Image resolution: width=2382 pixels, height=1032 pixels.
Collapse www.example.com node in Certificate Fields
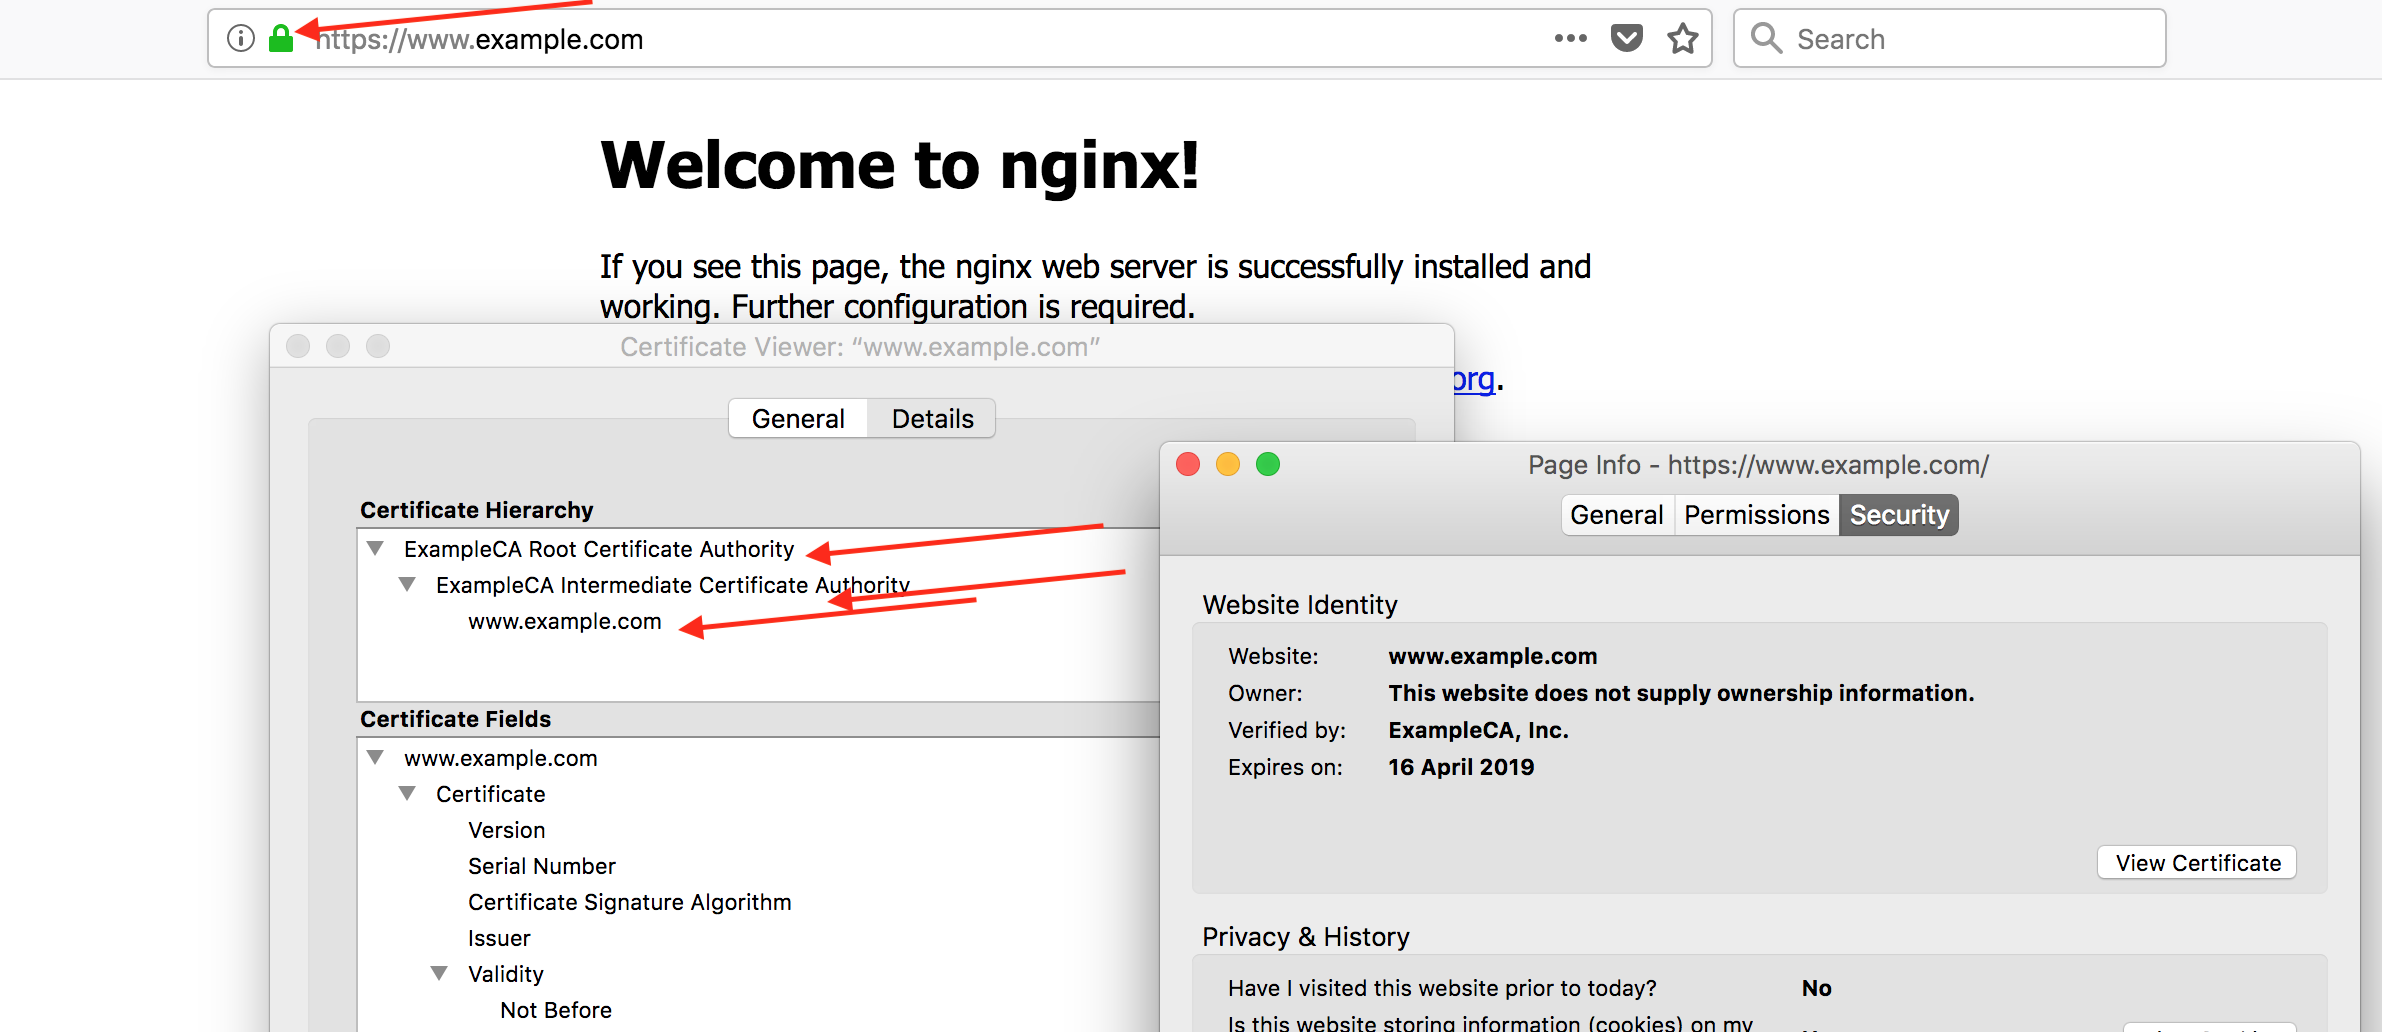[375, 757]
